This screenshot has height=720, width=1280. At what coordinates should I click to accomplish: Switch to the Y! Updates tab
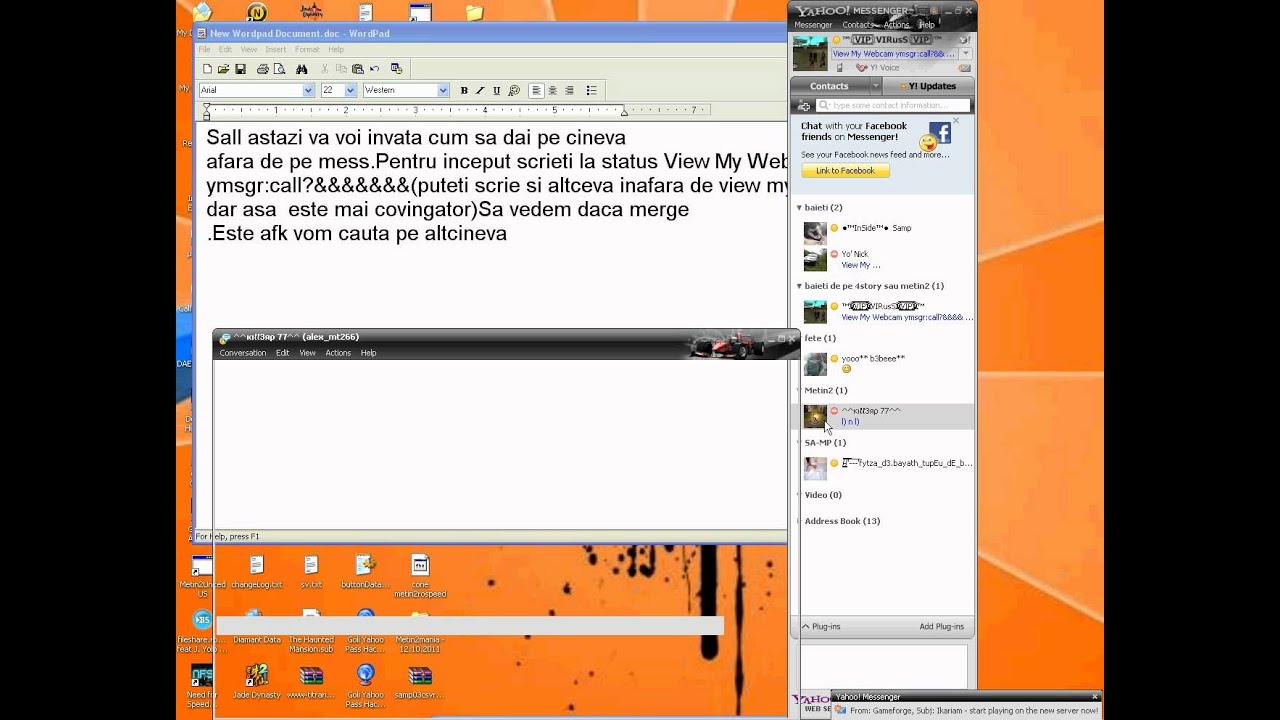tap(928, 86)
